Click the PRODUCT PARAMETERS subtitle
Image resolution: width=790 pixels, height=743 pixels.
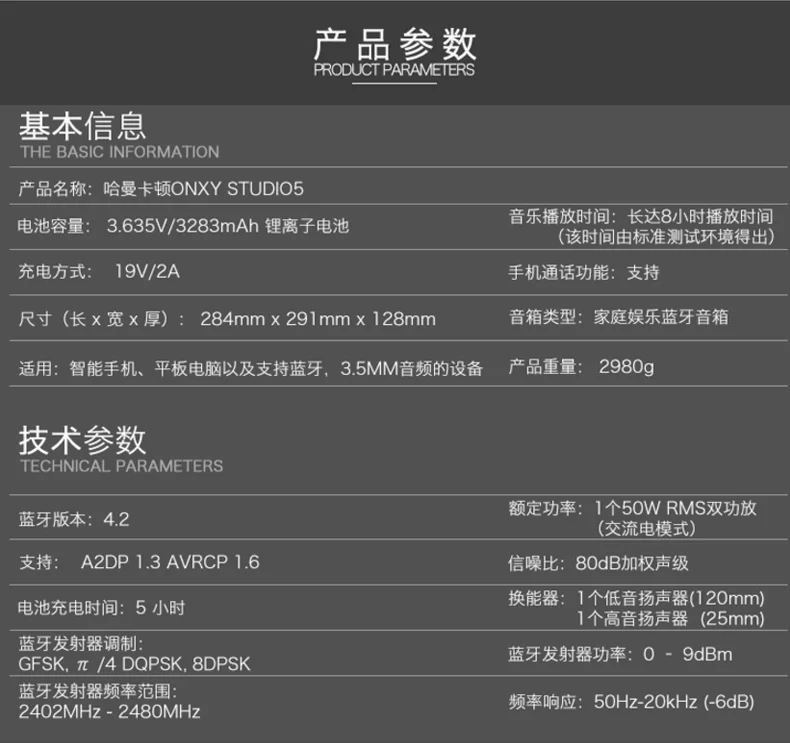[394, 70]
